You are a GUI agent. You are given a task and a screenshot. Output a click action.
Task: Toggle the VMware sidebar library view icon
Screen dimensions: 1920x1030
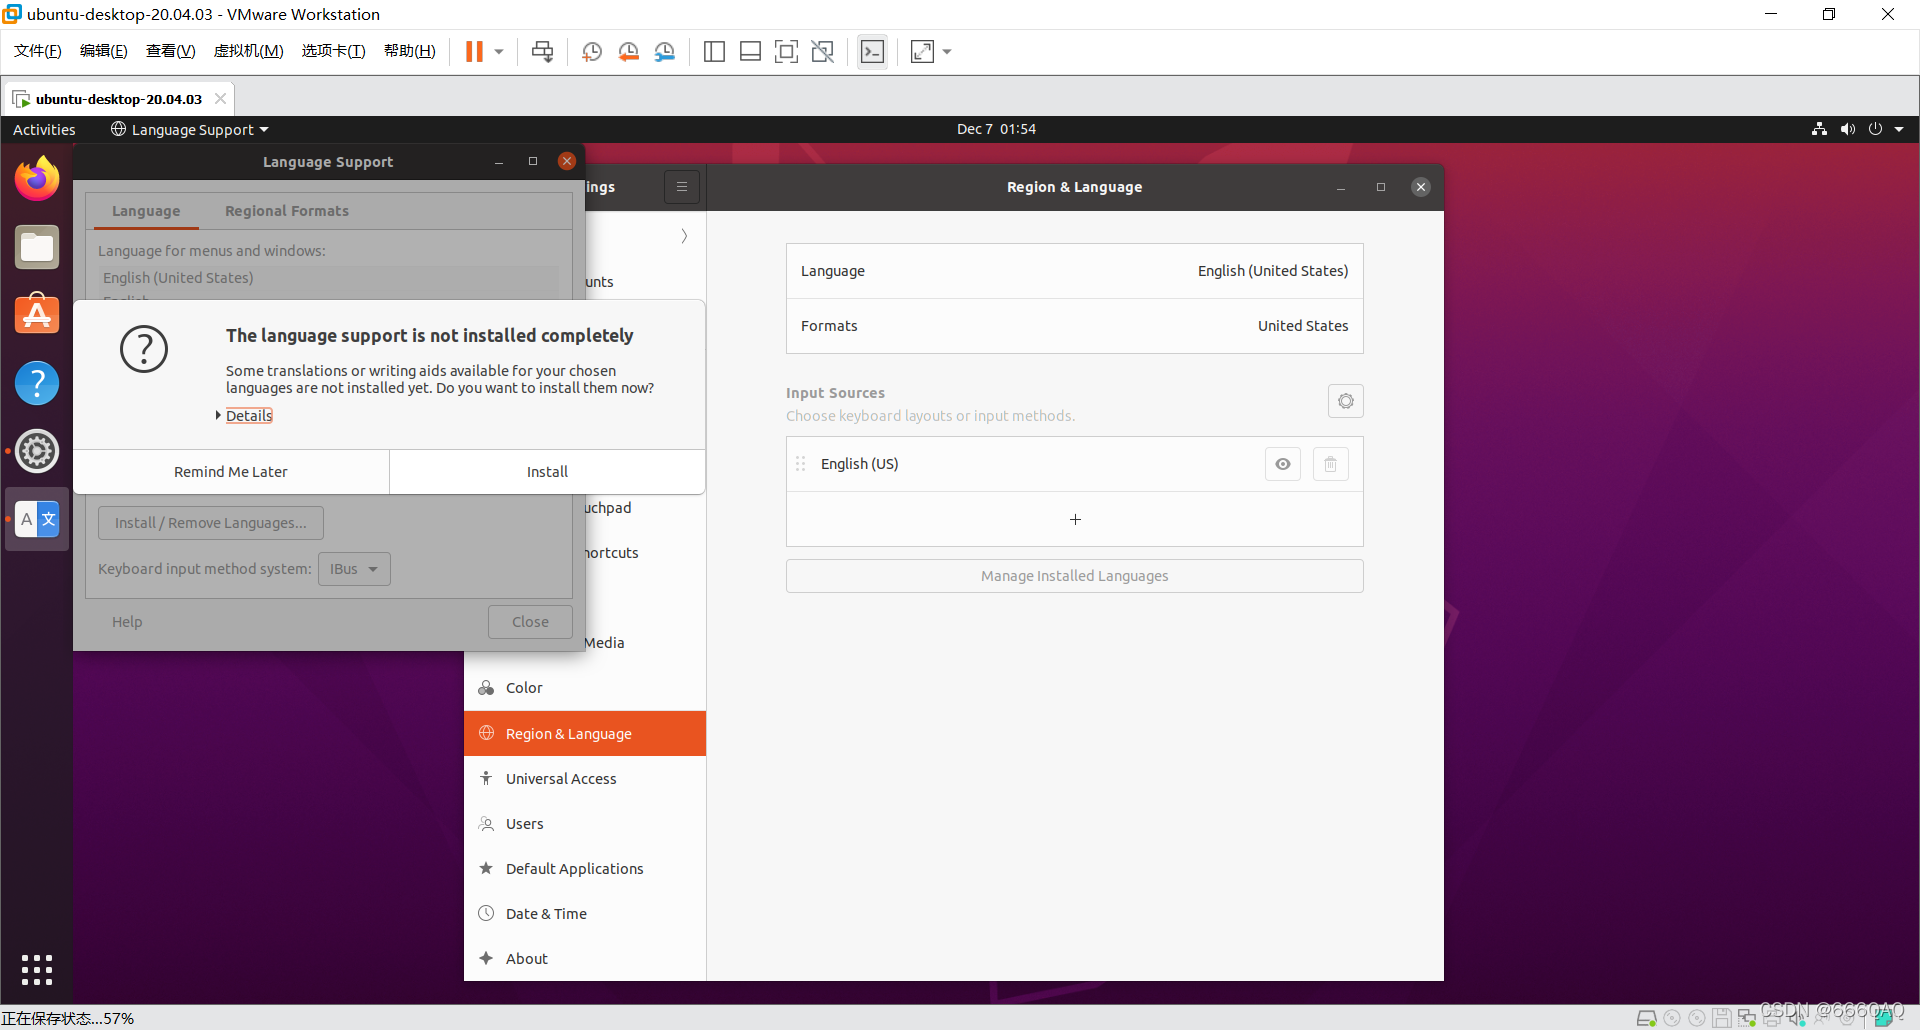(714, 51)
